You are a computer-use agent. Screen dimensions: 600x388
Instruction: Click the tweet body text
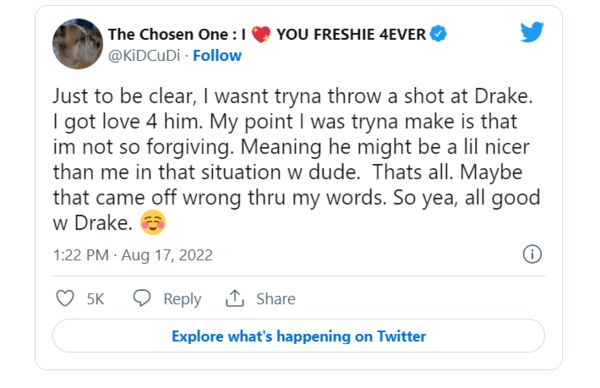point(297,159)
